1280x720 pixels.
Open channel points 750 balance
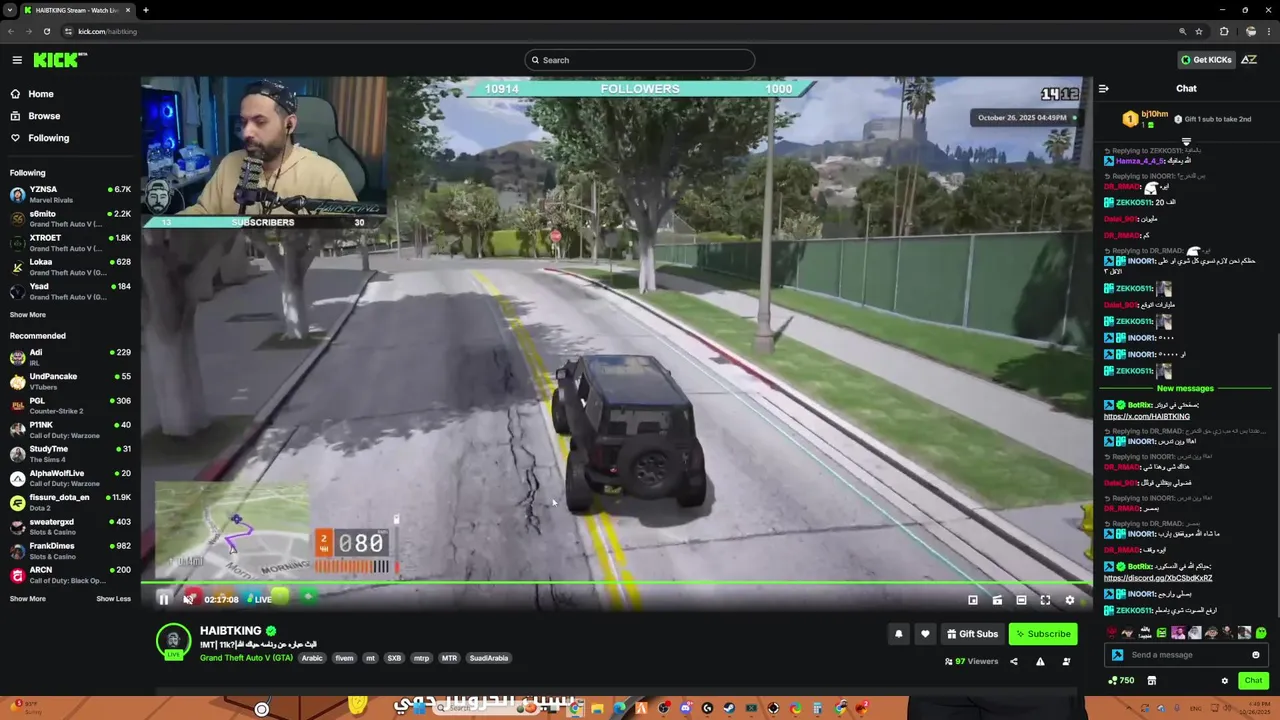[x=1121, y=681]
